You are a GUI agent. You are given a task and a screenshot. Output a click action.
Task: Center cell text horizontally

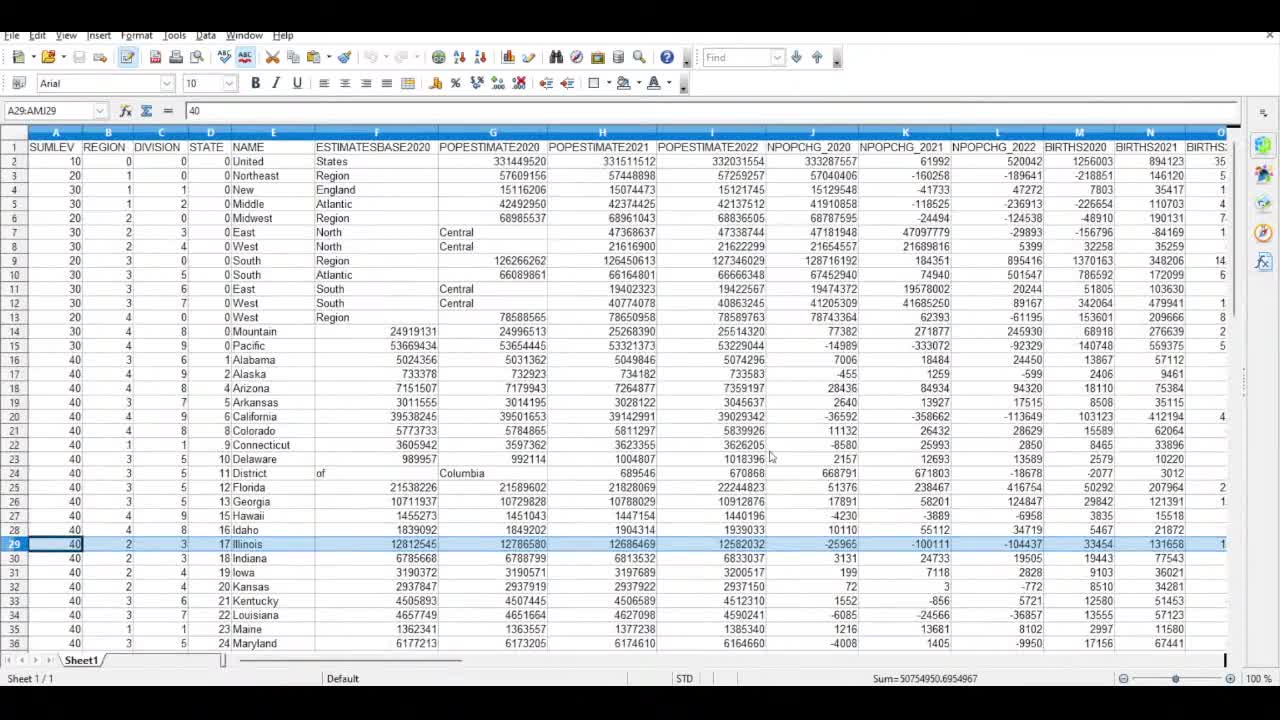[x=345, y=83]
